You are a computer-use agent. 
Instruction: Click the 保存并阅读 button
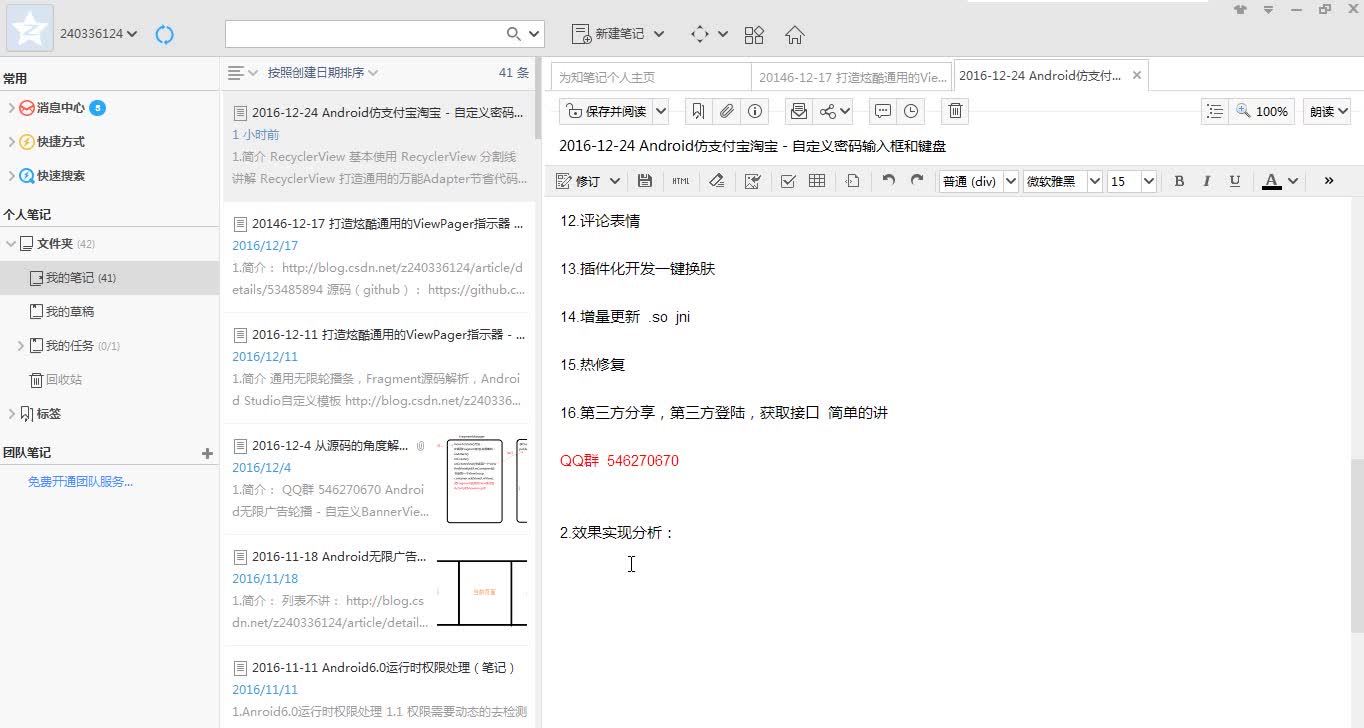pyautogui.click(x=606, y=111)
